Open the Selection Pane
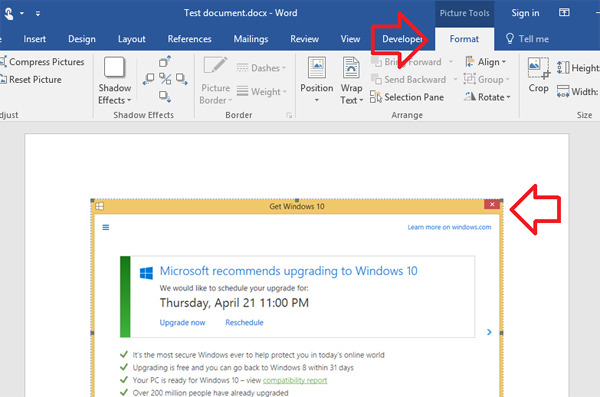The image size is (600, 397). (407, 97)
